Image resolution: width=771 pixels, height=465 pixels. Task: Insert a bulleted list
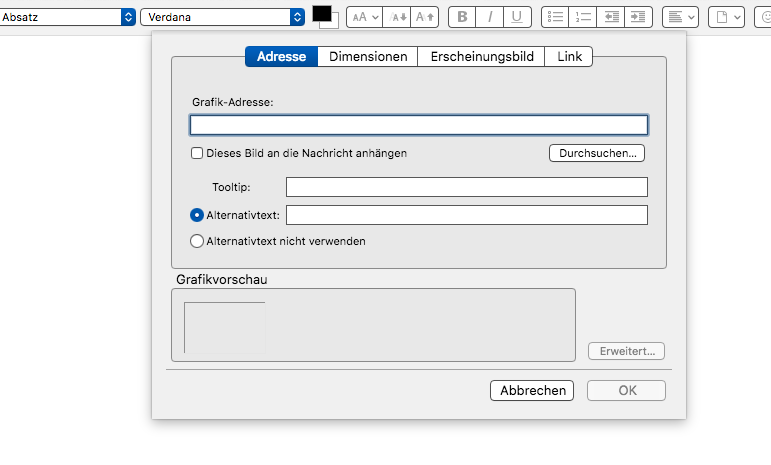(556, 17)
